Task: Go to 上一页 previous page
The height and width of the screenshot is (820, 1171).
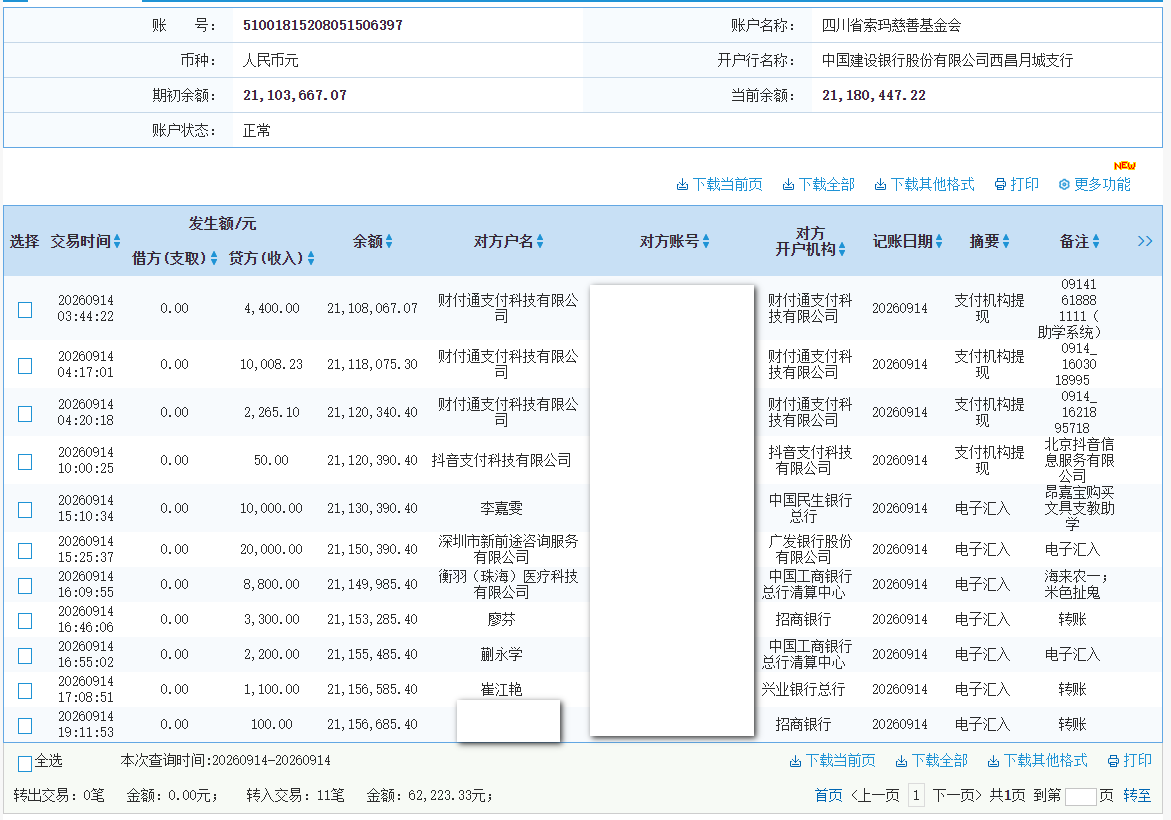Action: pyautogui.click(x=875, y=795)
